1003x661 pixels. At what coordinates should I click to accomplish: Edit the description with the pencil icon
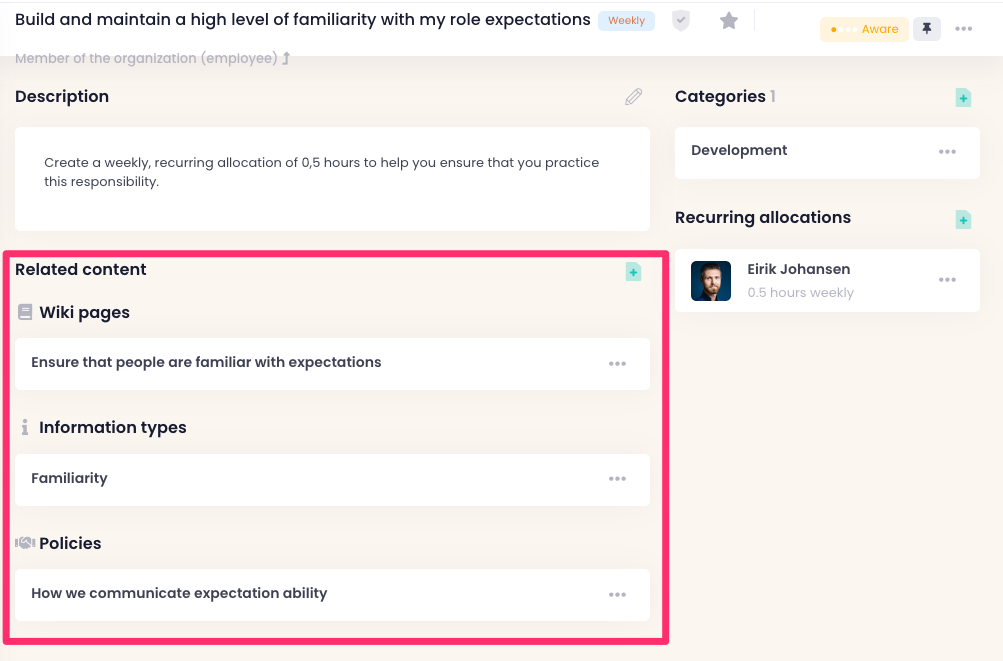click(634, 97)
